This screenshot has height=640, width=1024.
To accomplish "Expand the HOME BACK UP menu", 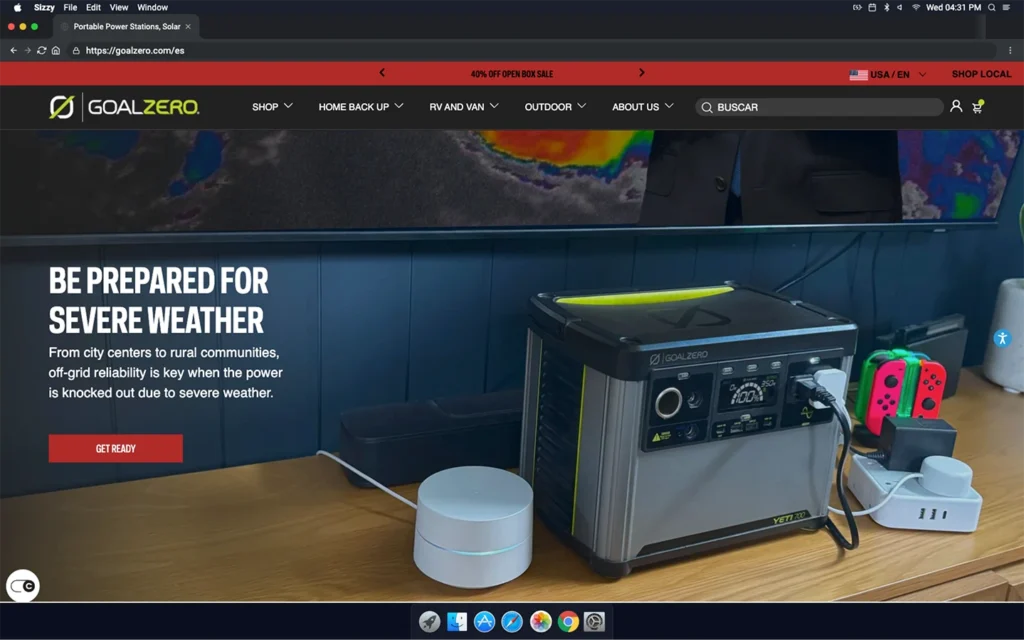I will pyautogui.click(x=360, y=107).
